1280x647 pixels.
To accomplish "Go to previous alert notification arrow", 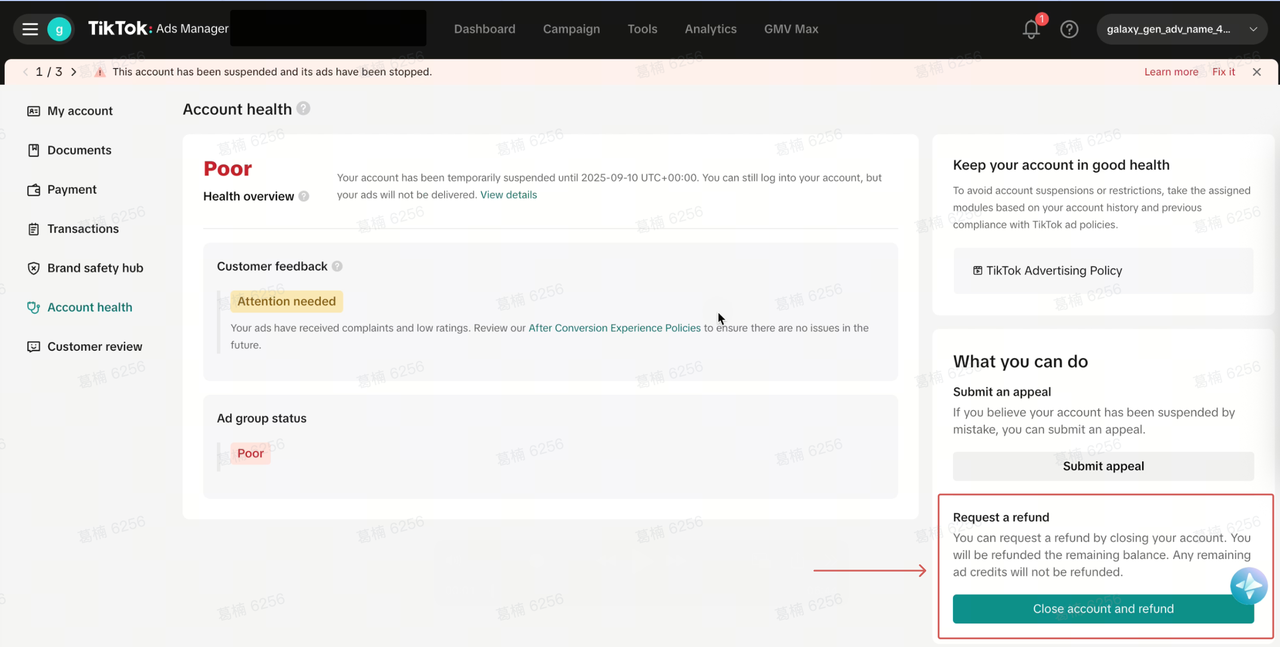I will click(25, 72).
